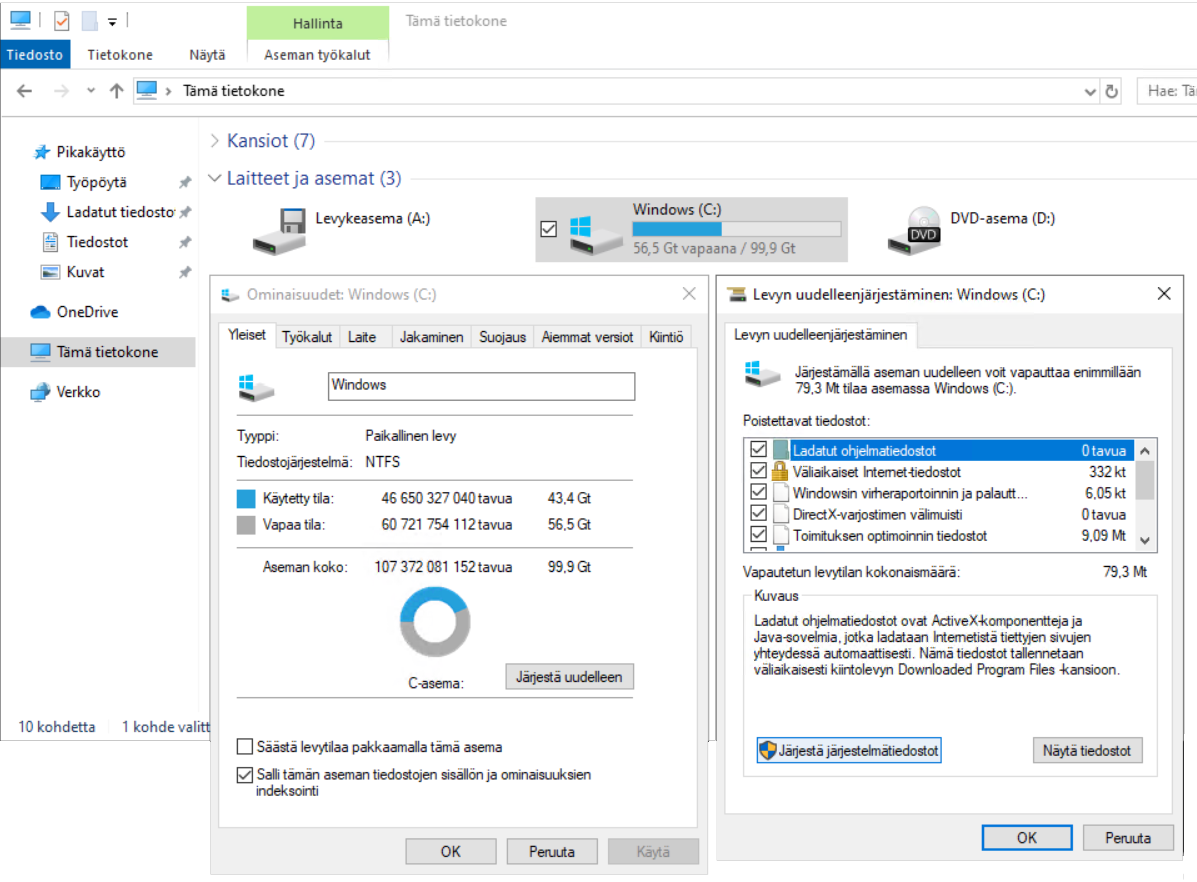Click the forward navigation arrow
This screenshot has height=882, width=1197.
point(61,91)
